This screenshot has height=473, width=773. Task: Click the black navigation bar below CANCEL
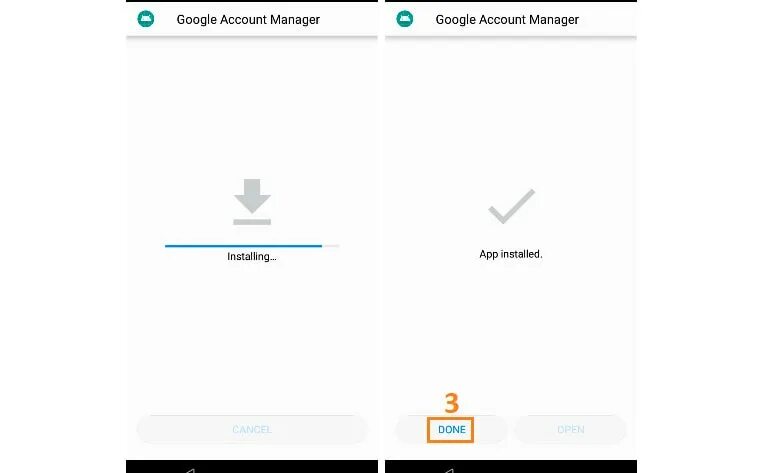pyautogui.click(x=252, y=467)
